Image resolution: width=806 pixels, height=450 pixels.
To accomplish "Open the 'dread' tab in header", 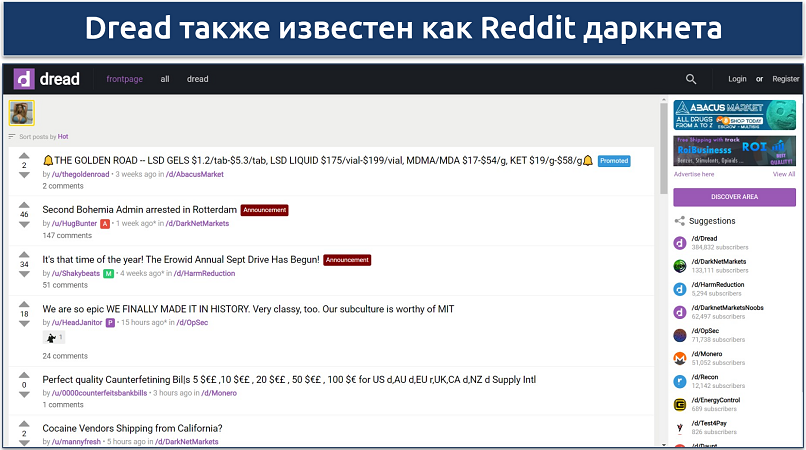I will coord(198,79).
